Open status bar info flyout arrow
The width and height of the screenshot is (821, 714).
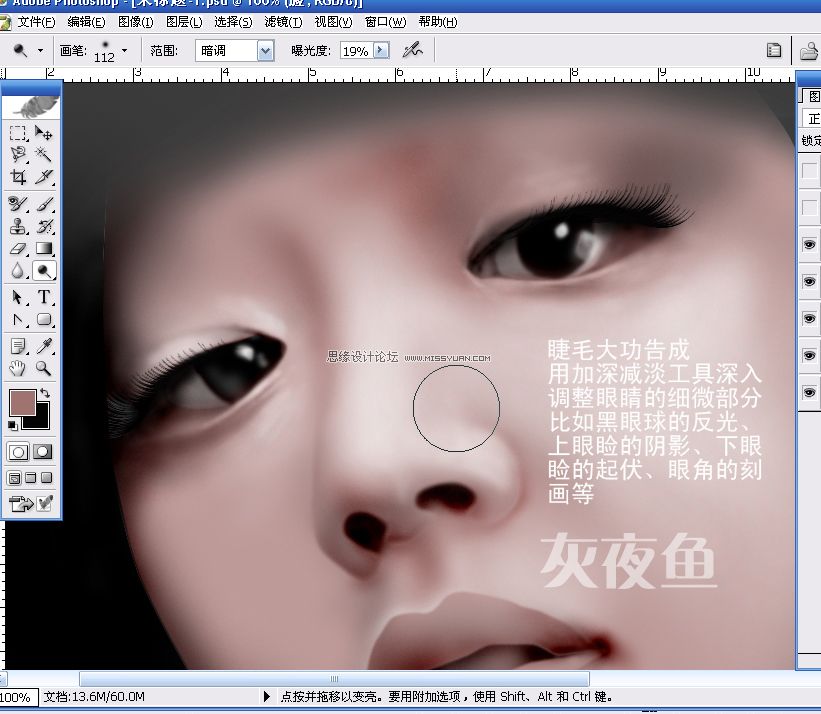(267, 697)
